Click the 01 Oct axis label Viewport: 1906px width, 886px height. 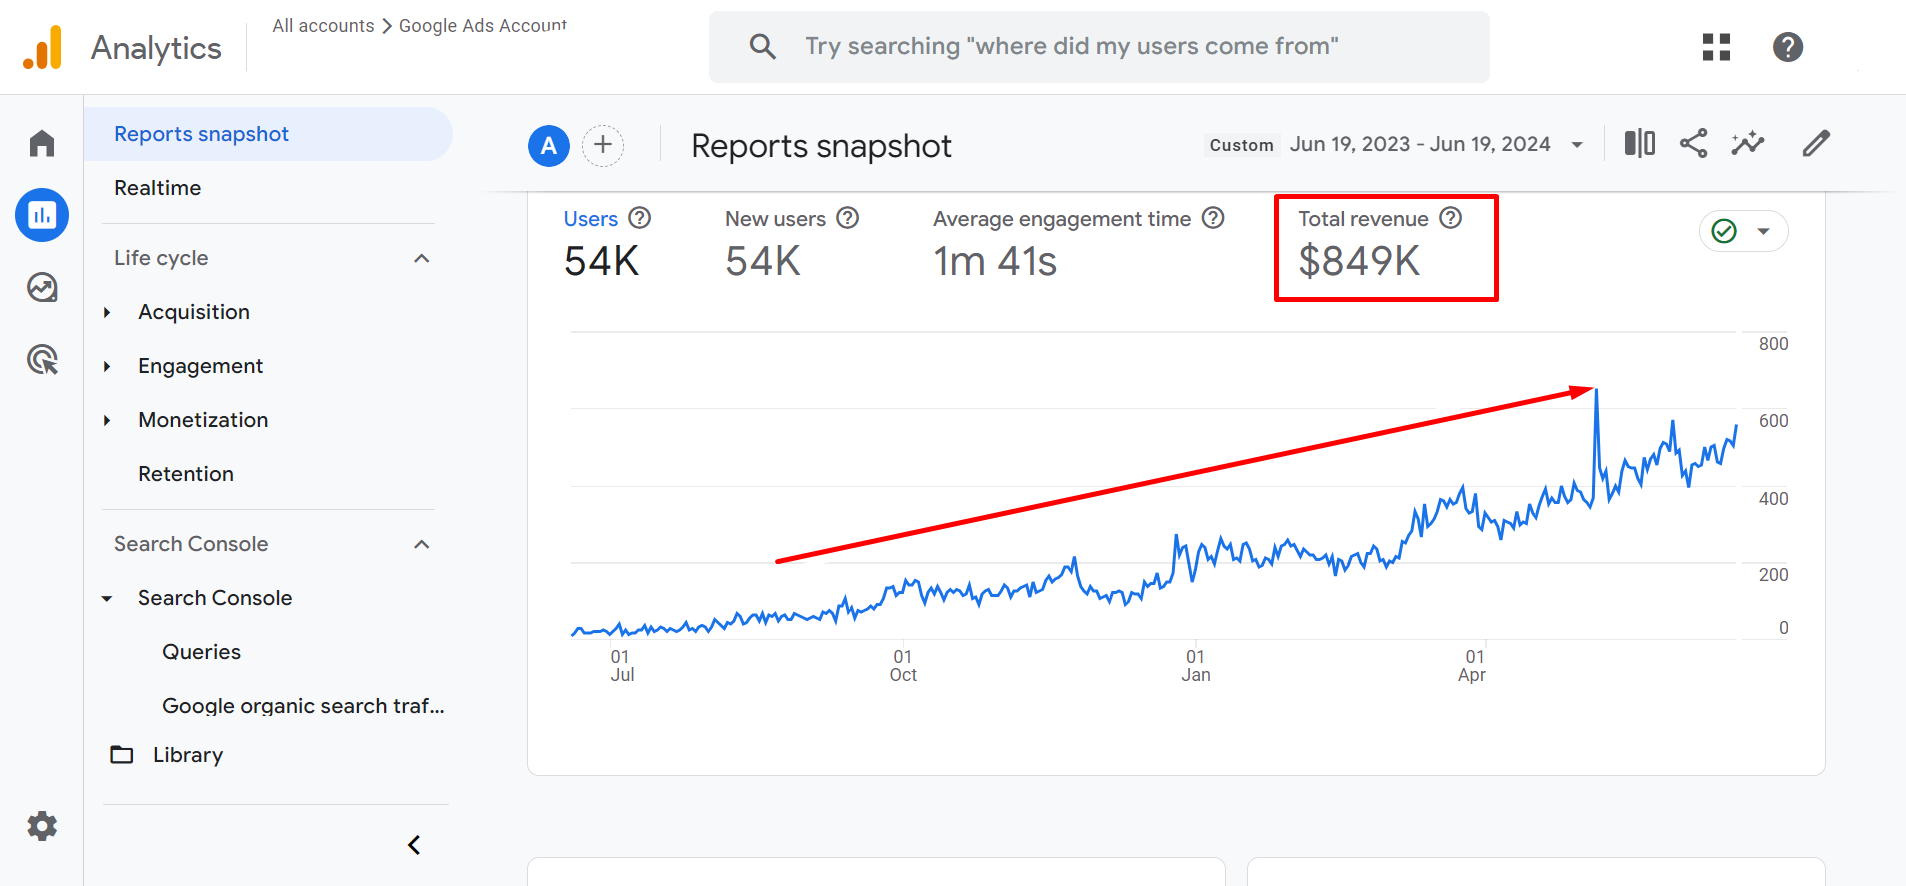pyautogui.click(x=903, y=665)
